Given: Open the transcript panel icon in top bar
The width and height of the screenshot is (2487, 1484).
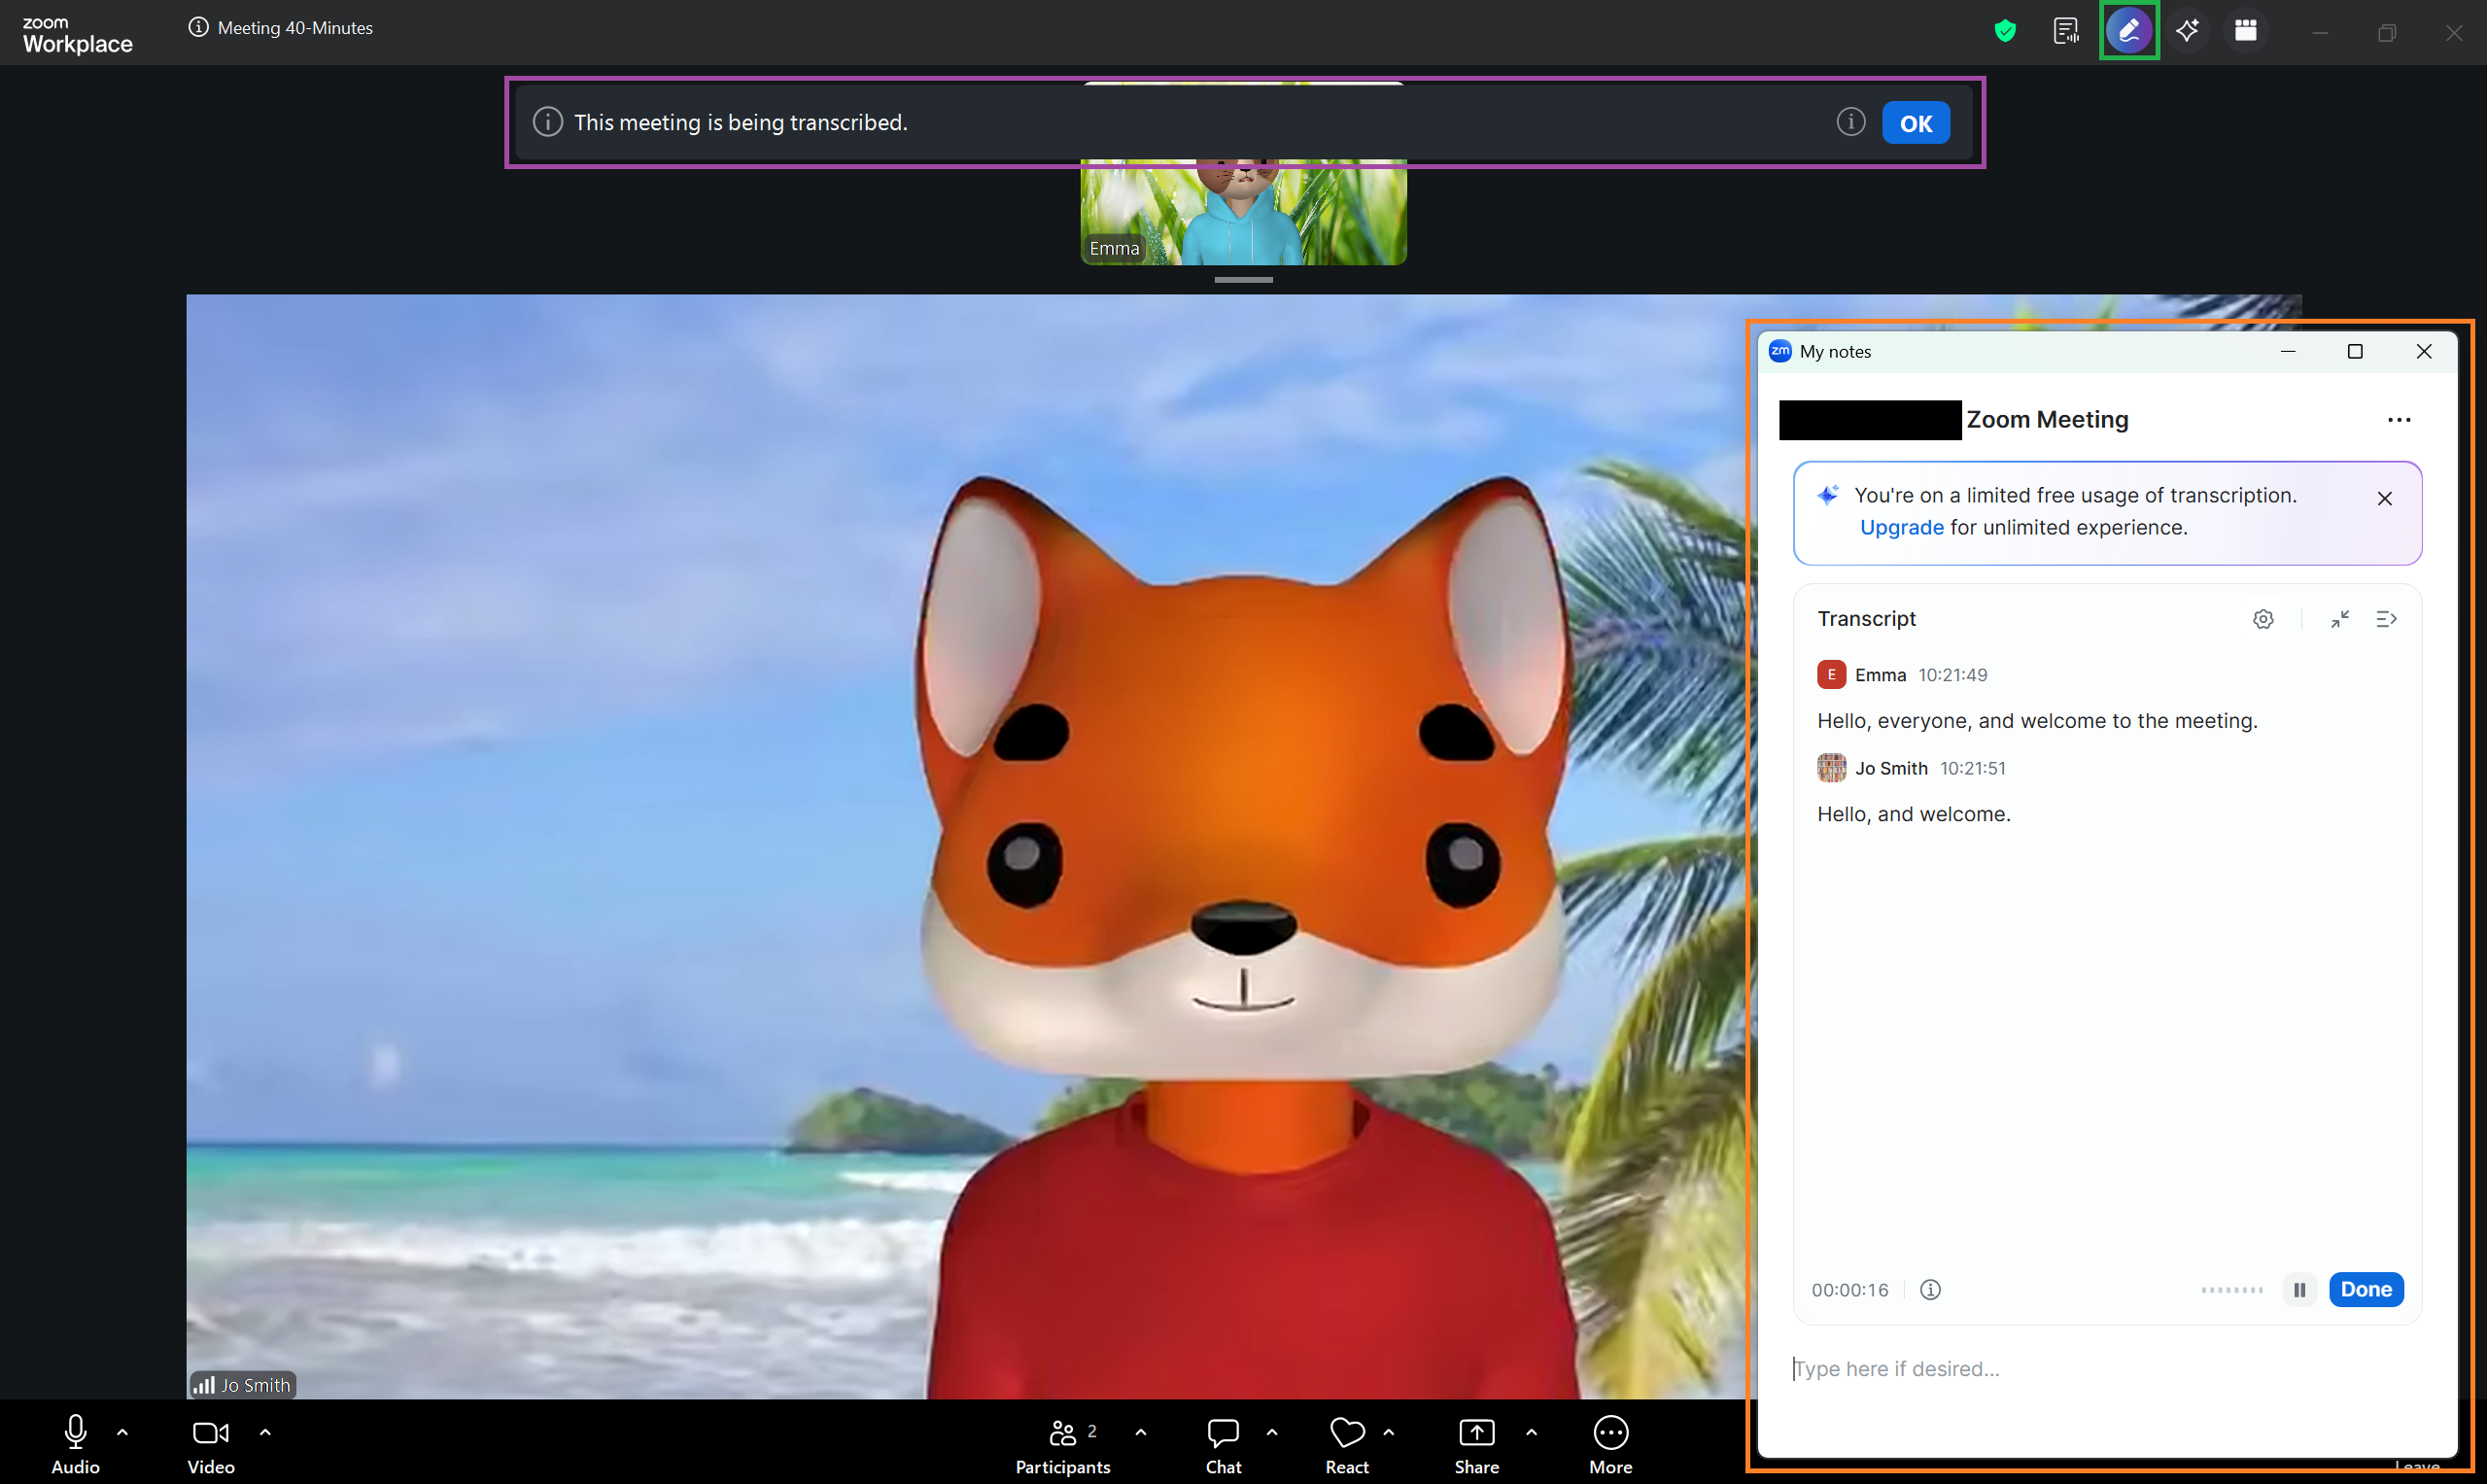Looking at the screenshot, I should [x=2066, y=31].
